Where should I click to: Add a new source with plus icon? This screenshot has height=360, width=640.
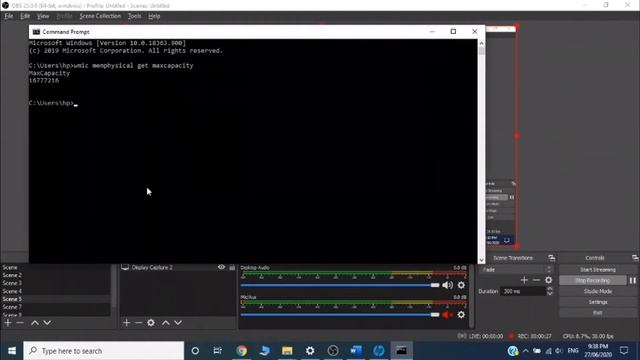point(126,323)
